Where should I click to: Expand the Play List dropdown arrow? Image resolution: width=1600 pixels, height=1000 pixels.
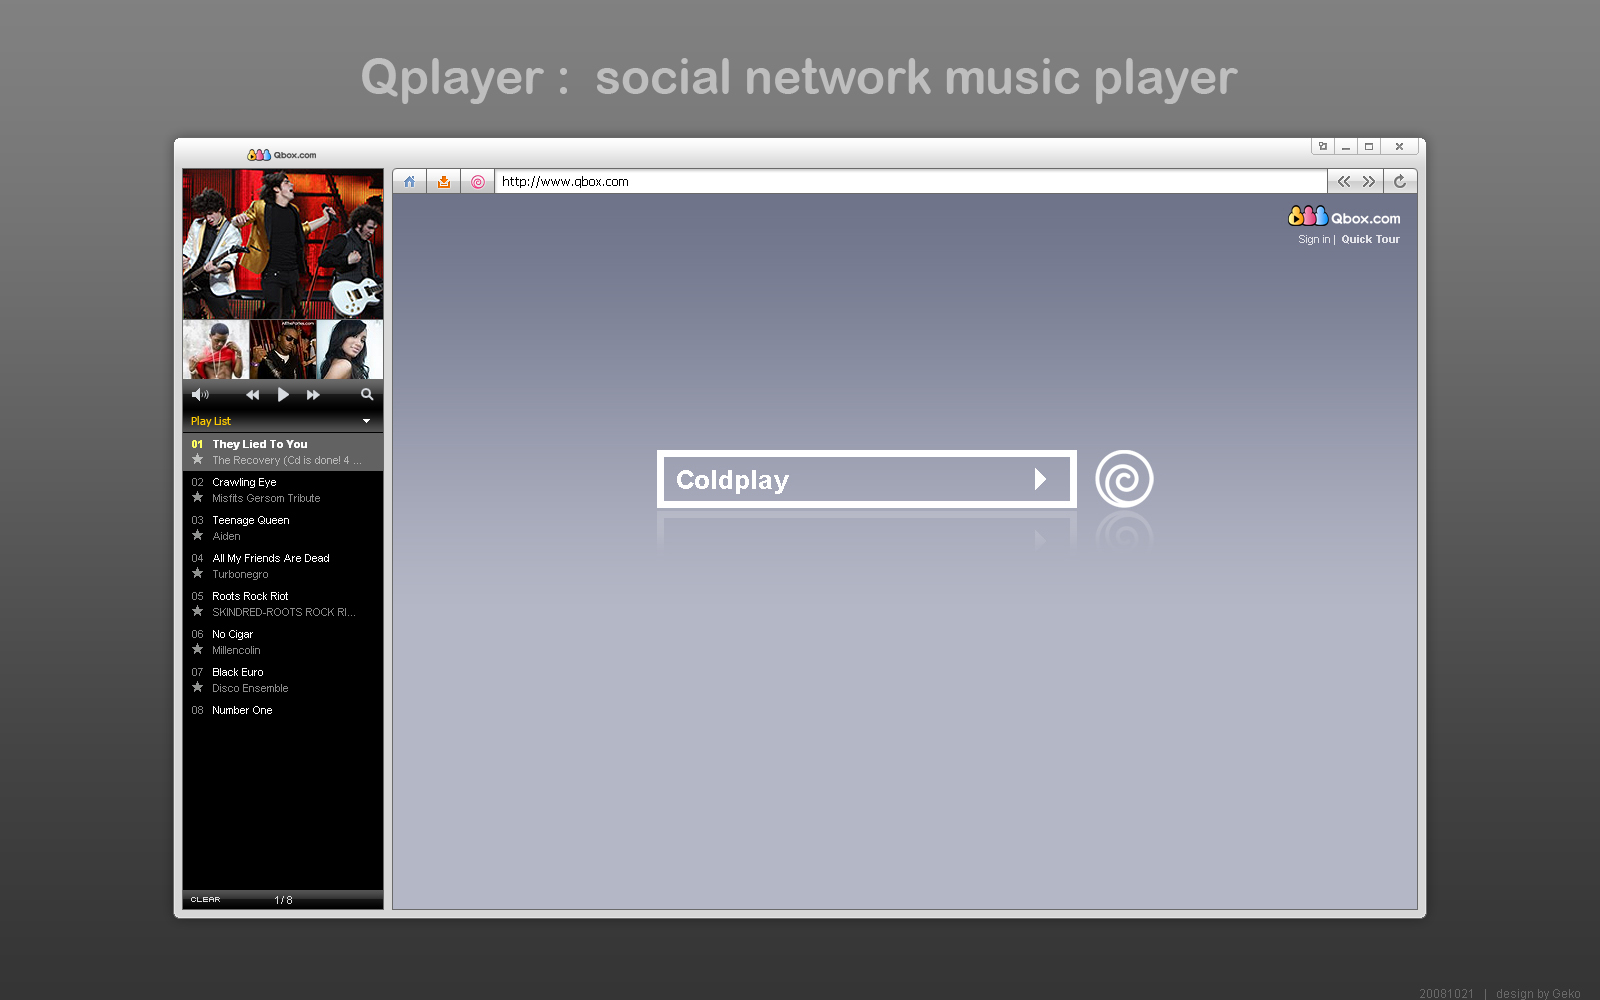(x=366, y=421)
